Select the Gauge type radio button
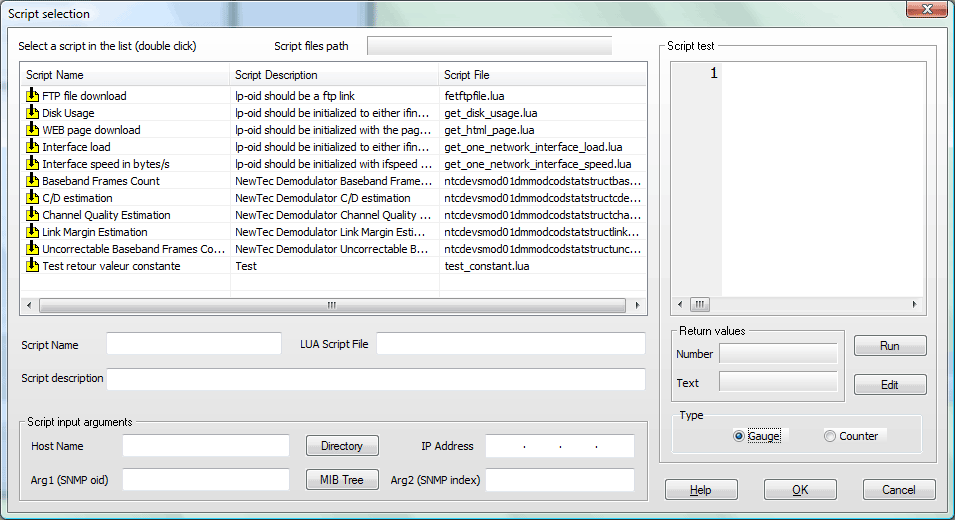Viewport: 955px width, 520px height. [x=739, y=436]
